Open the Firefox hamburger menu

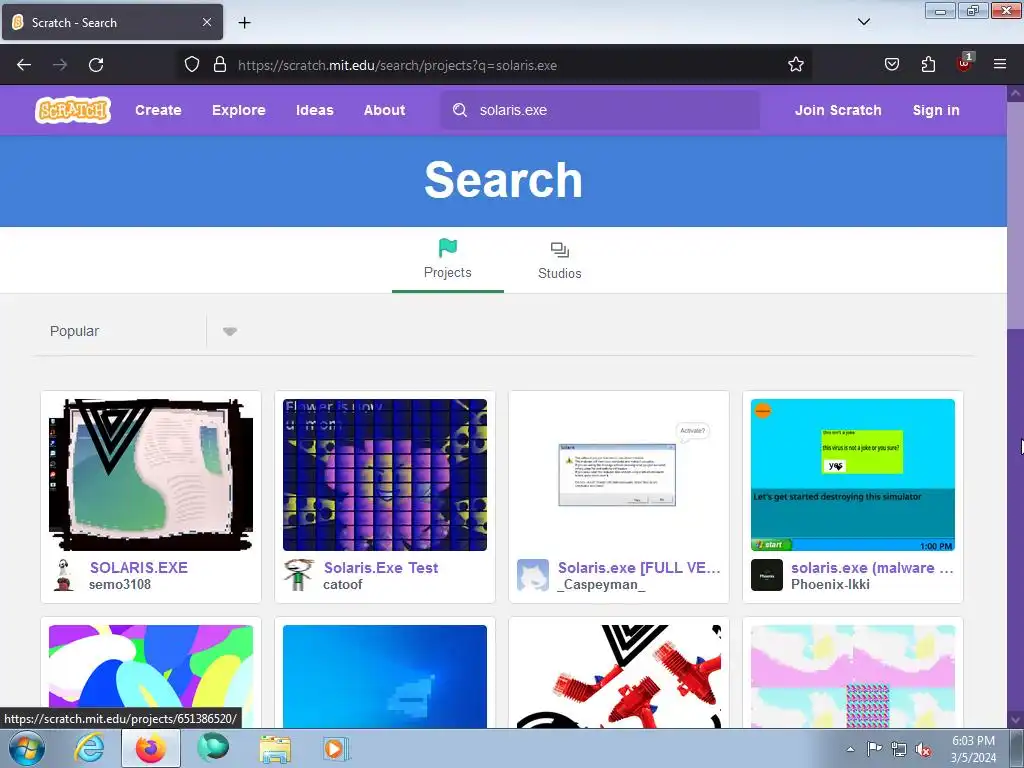pyautogui.click(x=1000, y=64)
